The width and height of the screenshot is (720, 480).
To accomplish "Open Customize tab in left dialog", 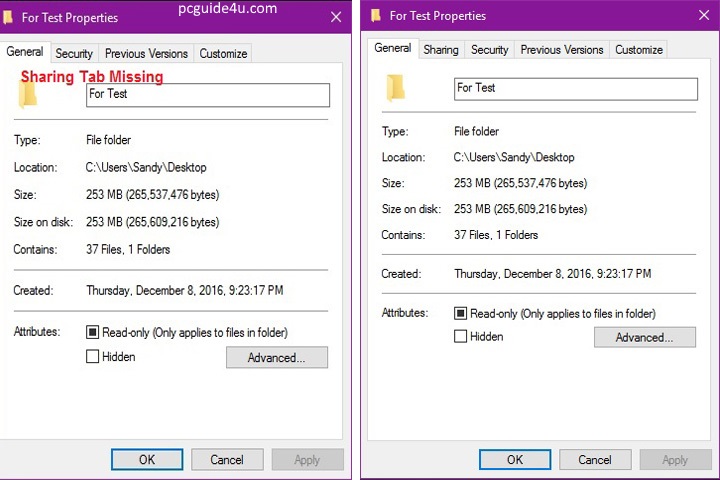I will click(x=223, y=54).
